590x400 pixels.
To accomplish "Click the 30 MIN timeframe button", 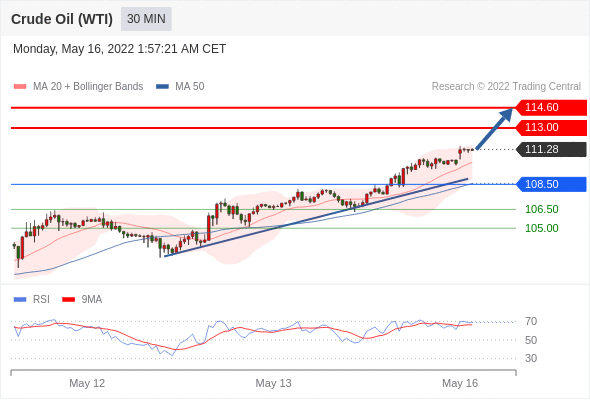I will pos(146,19).
